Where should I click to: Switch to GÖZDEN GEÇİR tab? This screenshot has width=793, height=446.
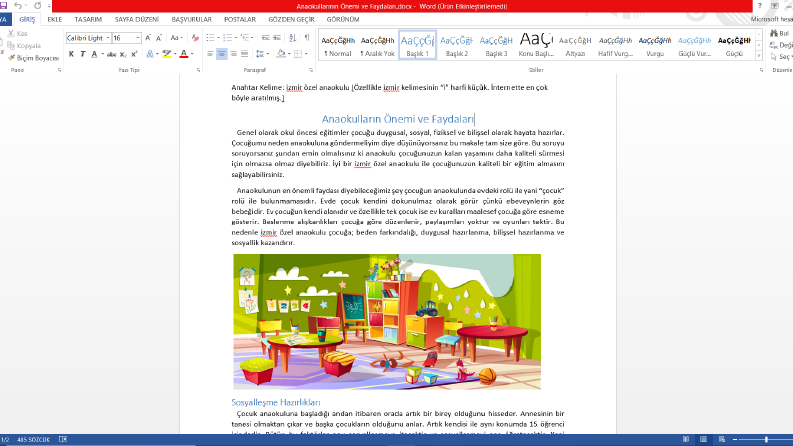(291, 19)
